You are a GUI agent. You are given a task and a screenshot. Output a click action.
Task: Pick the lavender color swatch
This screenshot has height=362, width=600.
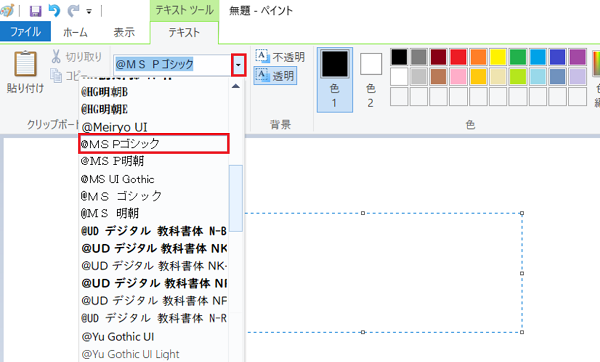point(577,77)
